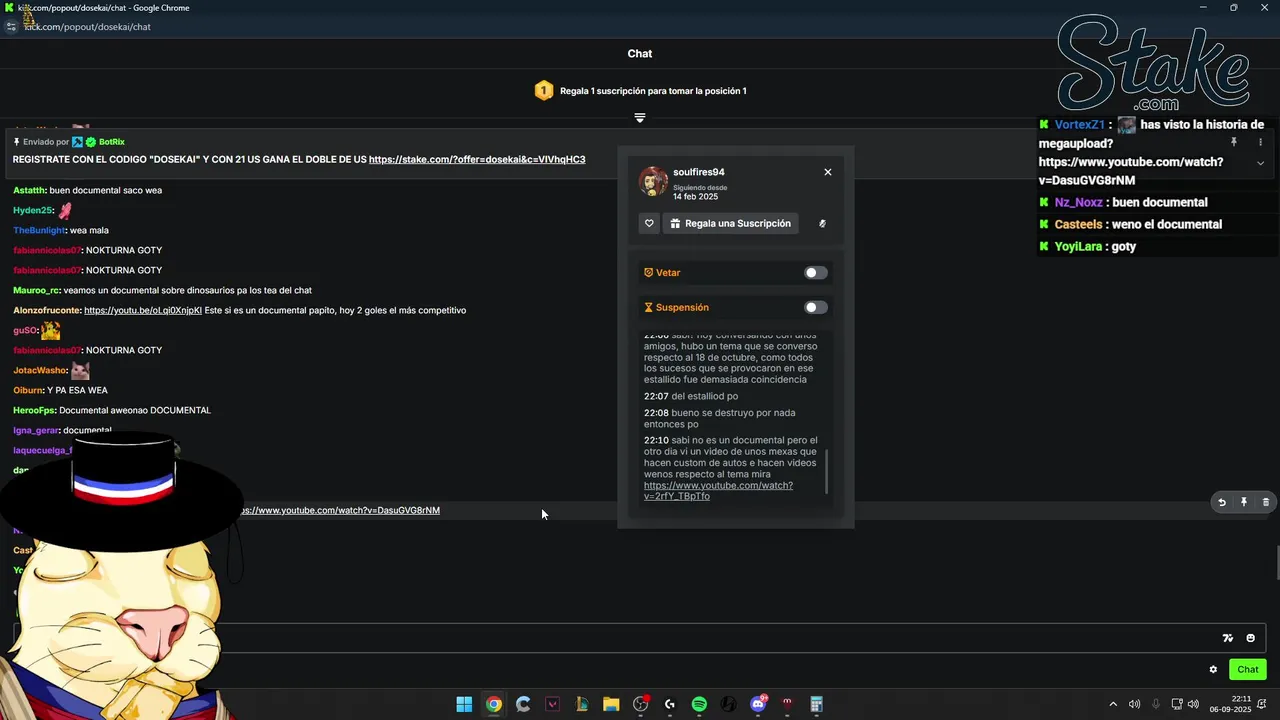Open Alonzofruconte's youtu.be link
This screenshot has height=720, width=1280.
(143, 310)
